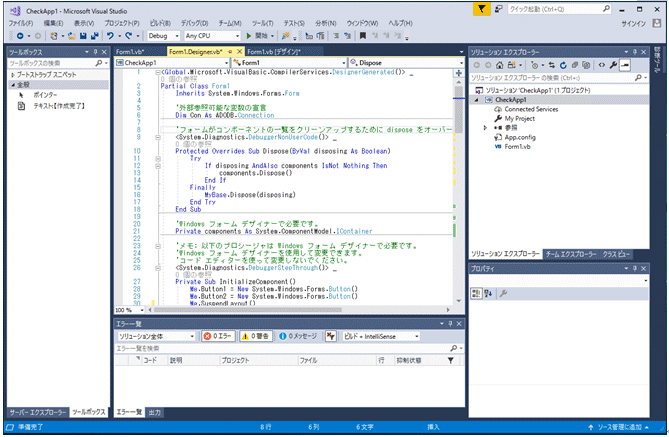The height and width of the screenshot is (437, 669).
Task: Click the Toolbox search field
Action: click(x=58, y=63)
